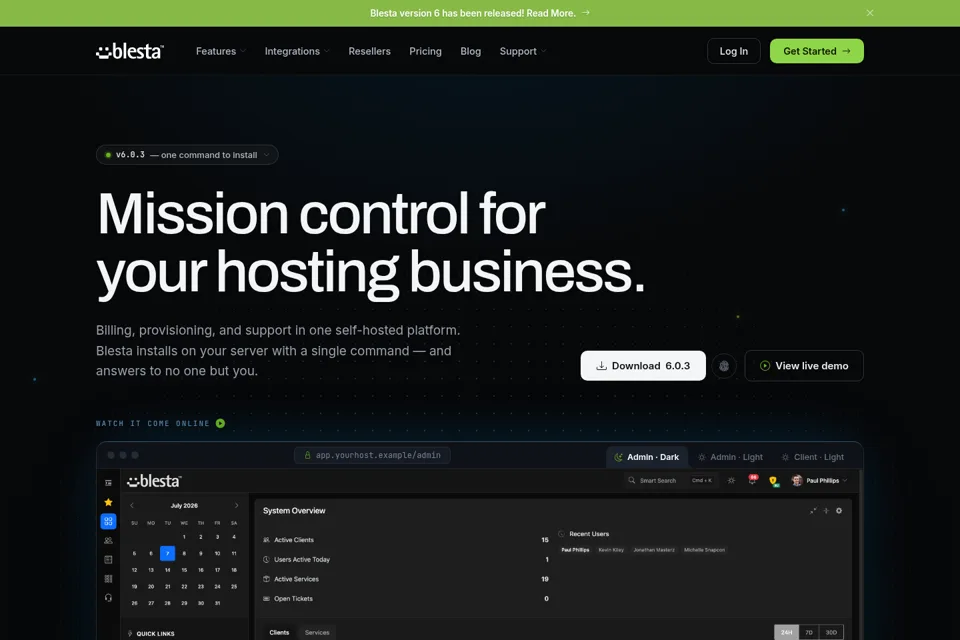Switch to the Clients tab in System Overview
Viewport: 960px width, 640px height.
[279, 633]
